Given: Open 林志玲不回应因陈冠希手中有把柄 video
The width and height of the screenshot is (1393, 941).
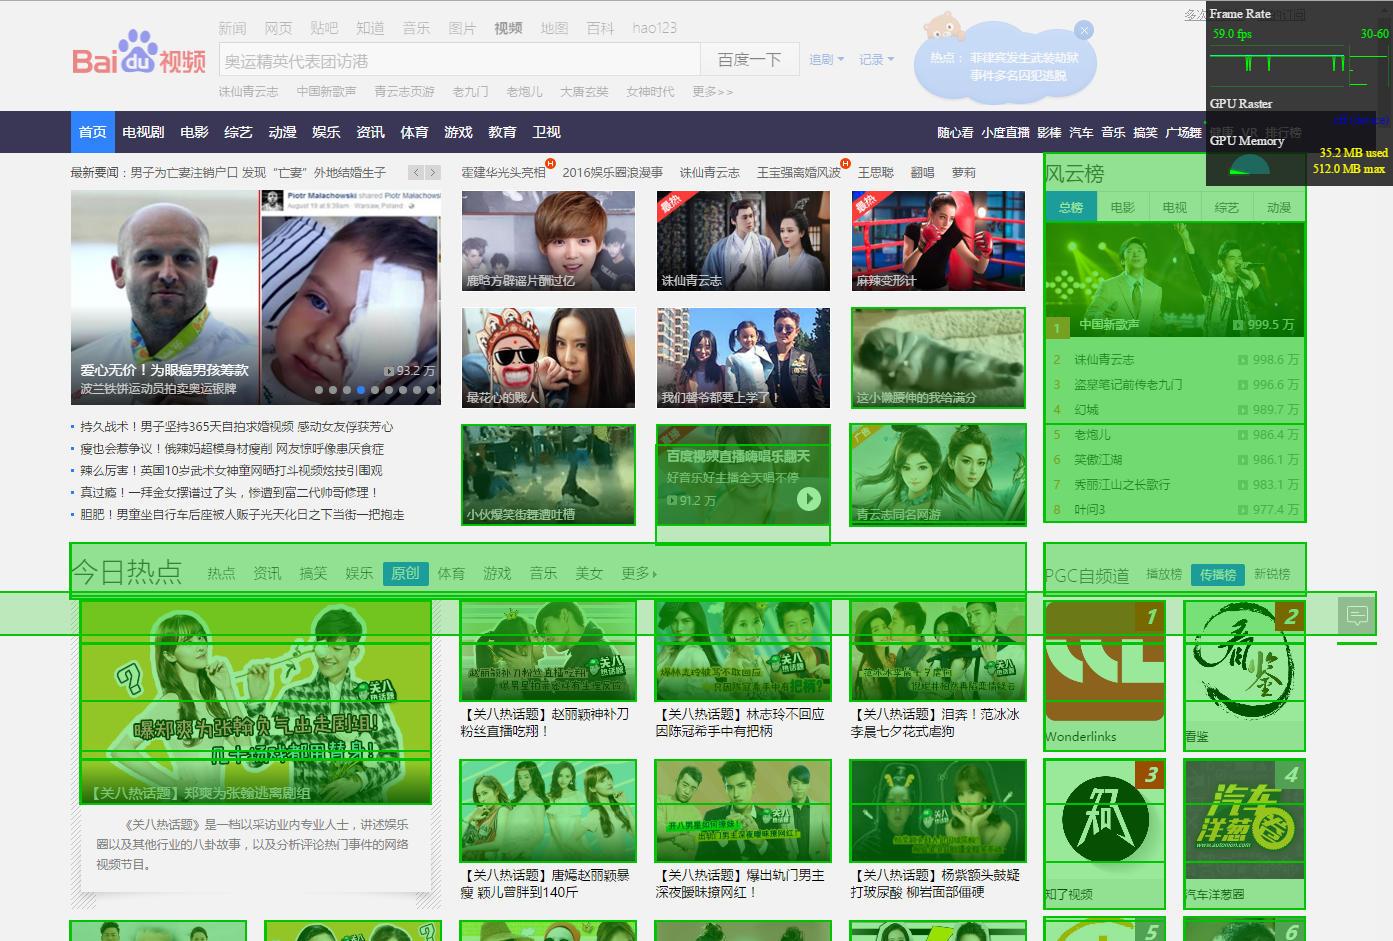Looking at the screenshot, I should (743, 650).
